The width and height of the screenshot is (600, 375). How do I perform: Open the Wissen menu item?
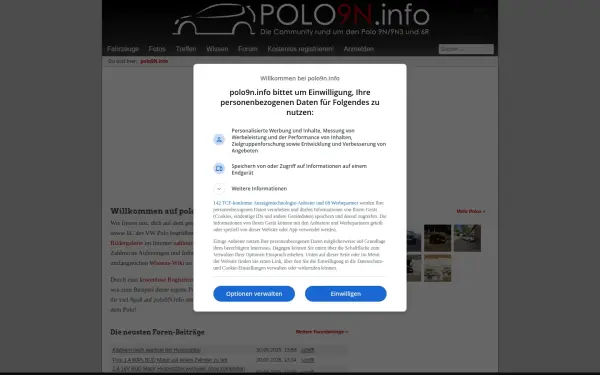click(217, 49)
